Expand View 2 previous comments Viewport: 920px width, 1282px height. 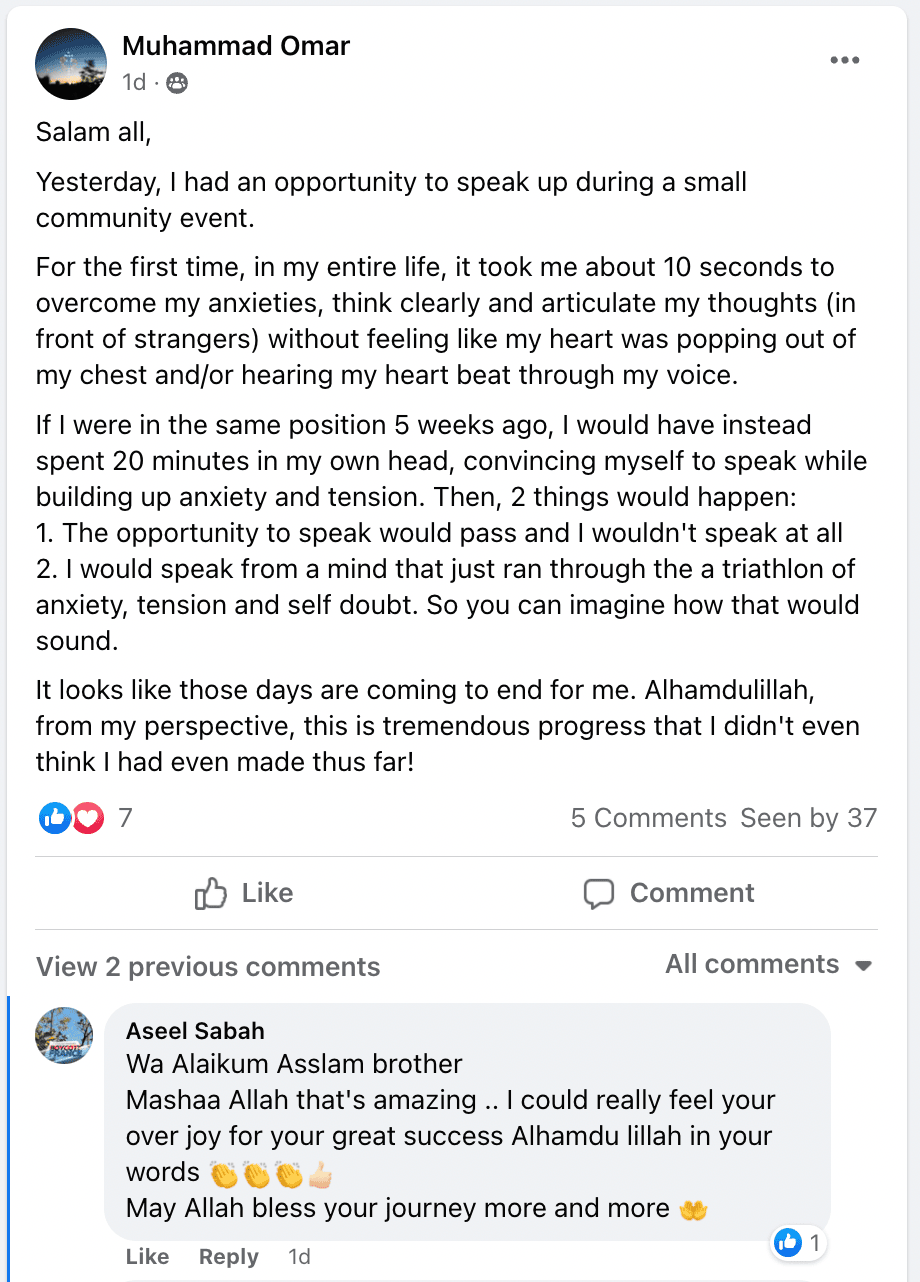[208, 967]
